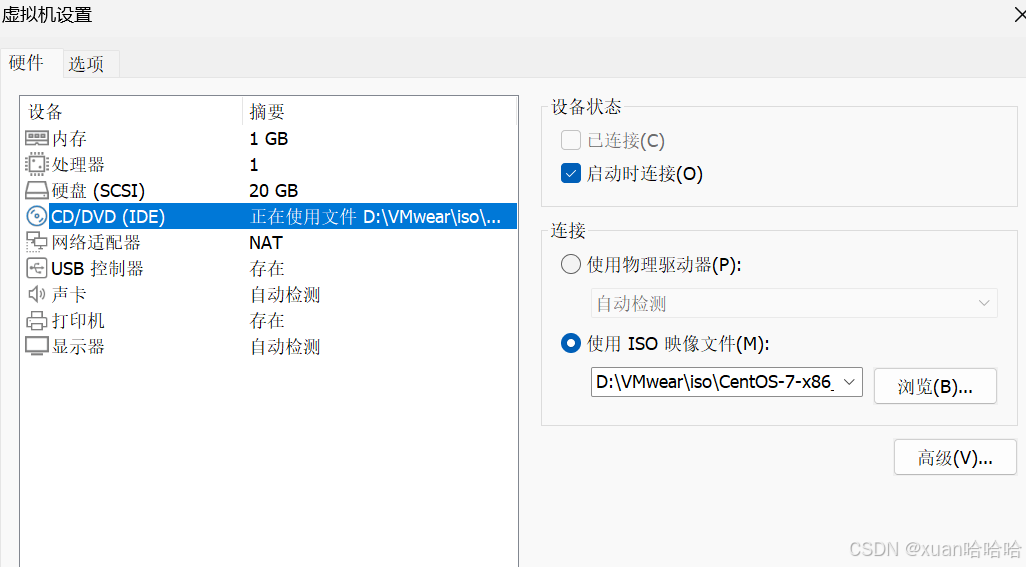Open the 高级(V)... settings button
Image resolution: width=1026 pixels, height=567 pixels.
pyautogui.click(x=955, y=457)
